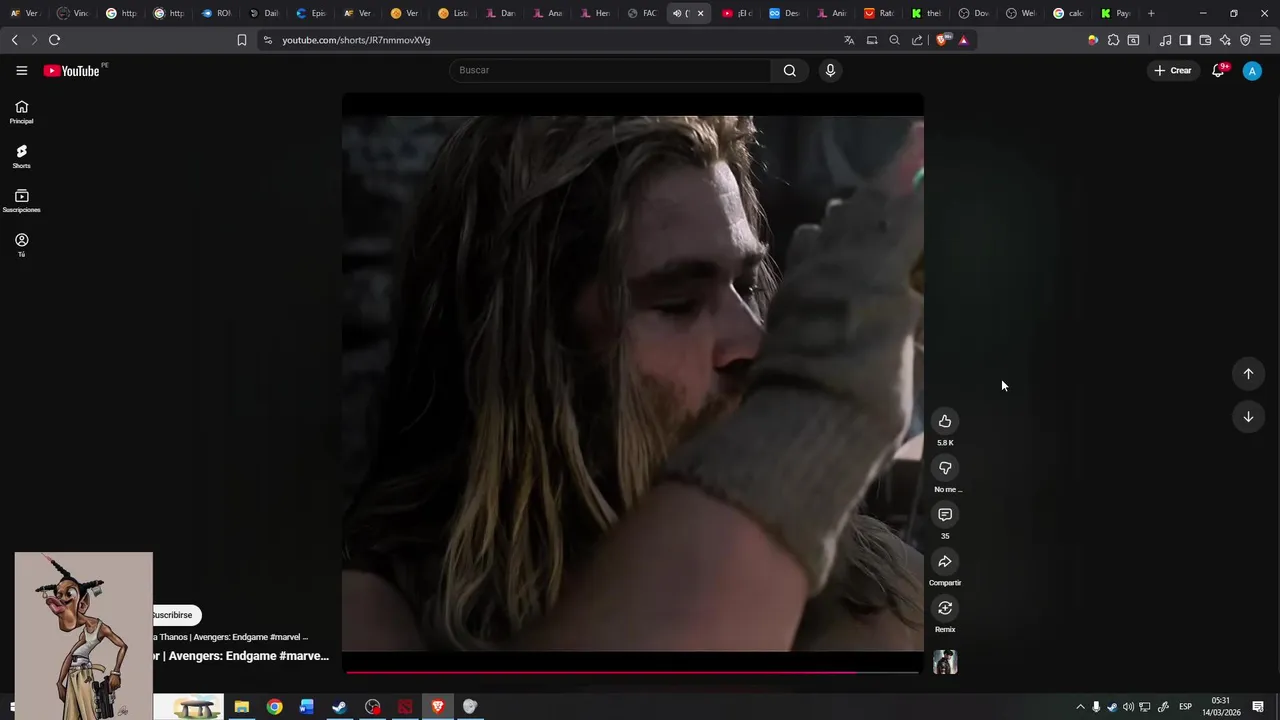Screen dimensions: 1280x720
Task: Open Brave Shields lion icon
Action: [941, 40]
